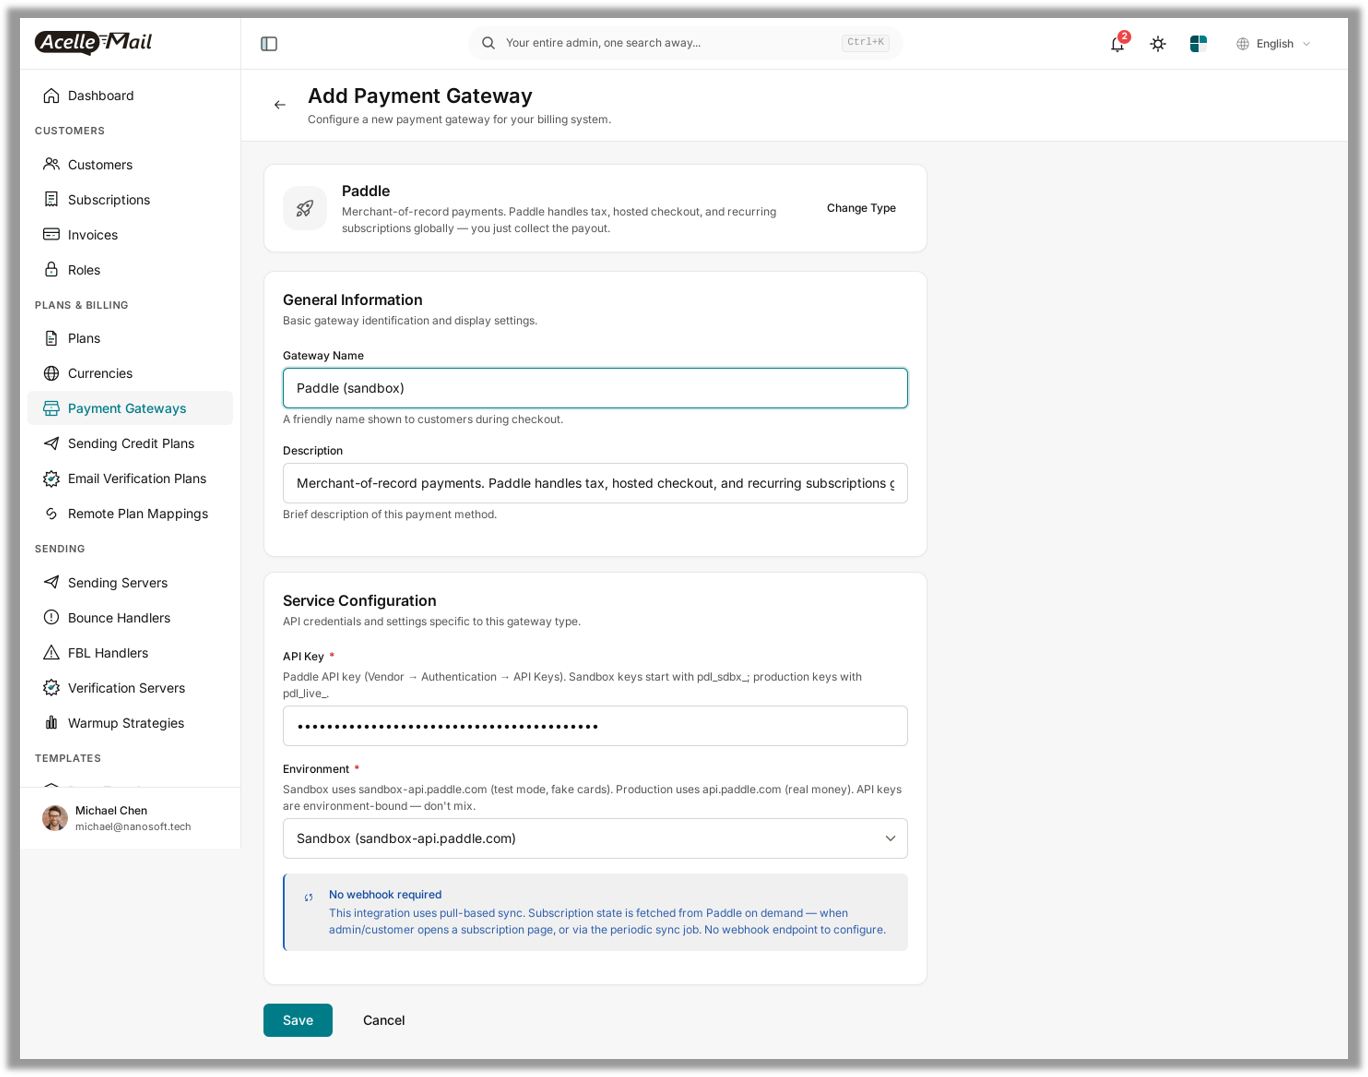1368x1077 pixels.
Task: Focus the admin search box
Action: (685, 43)
